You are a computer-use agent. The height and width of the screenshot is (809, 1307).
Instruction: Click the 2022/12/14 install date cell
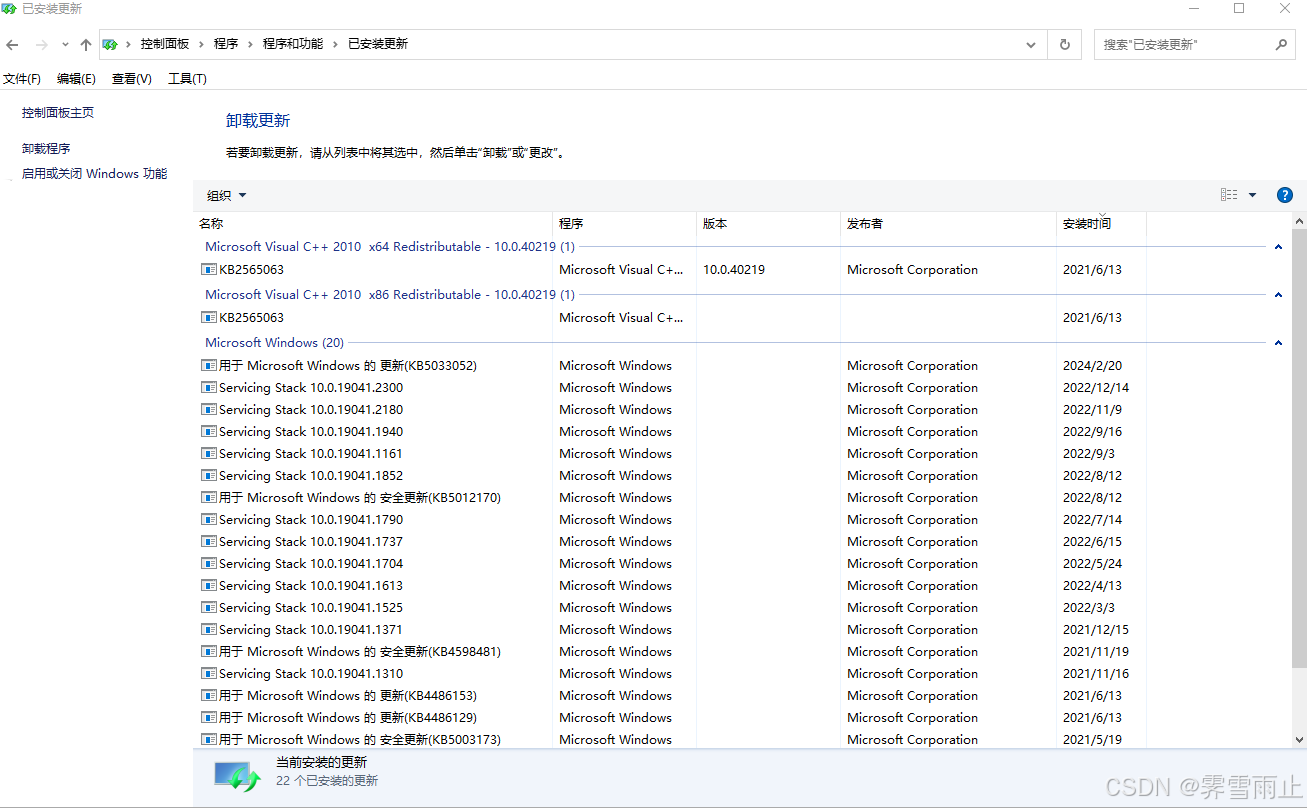(1096, 388)
